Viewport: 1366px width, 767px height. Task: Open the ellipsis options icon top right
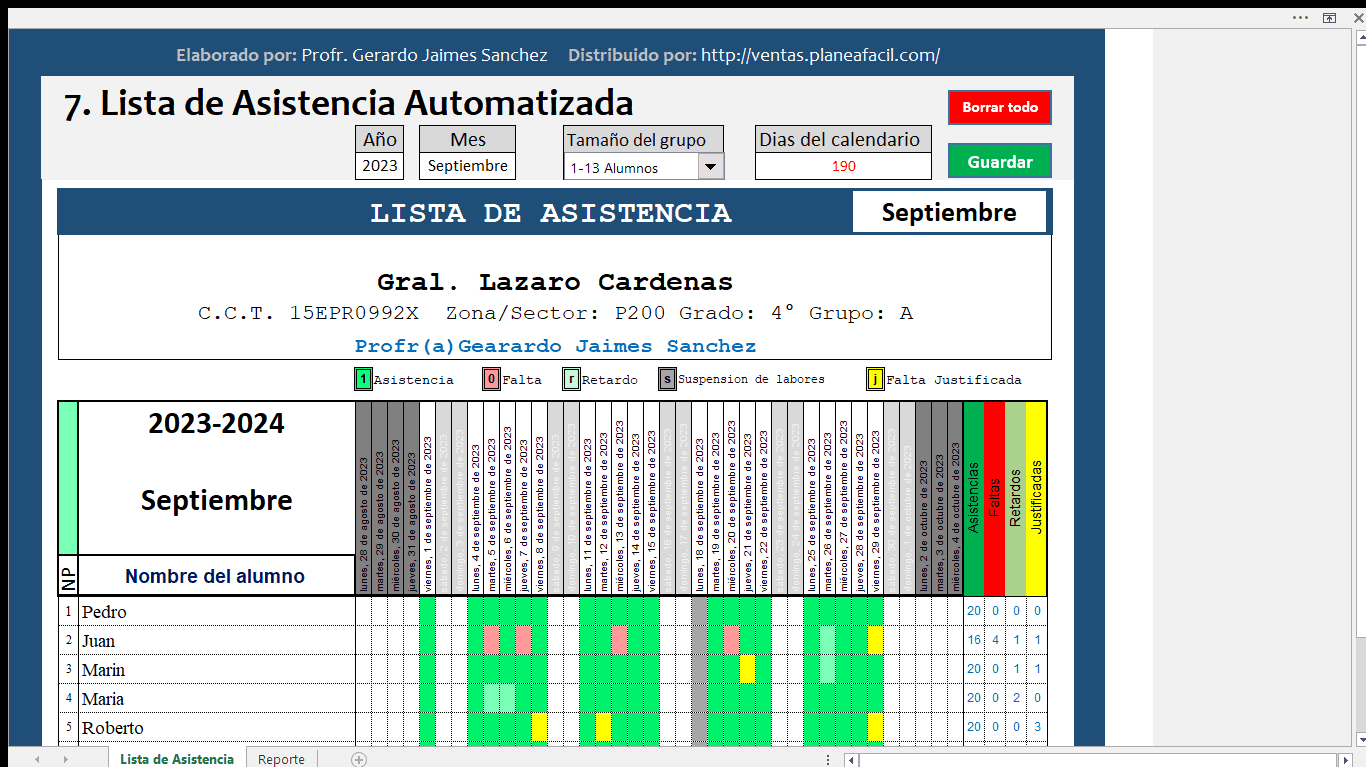(1300, 18)
